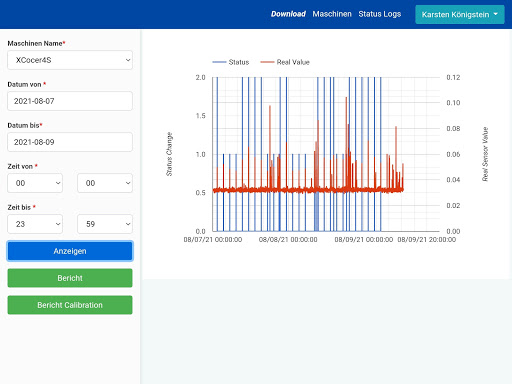This screenshot has width=512, height=384.
Task: Open the Maschinen Name dropdown
Action: tap(70, 60)
